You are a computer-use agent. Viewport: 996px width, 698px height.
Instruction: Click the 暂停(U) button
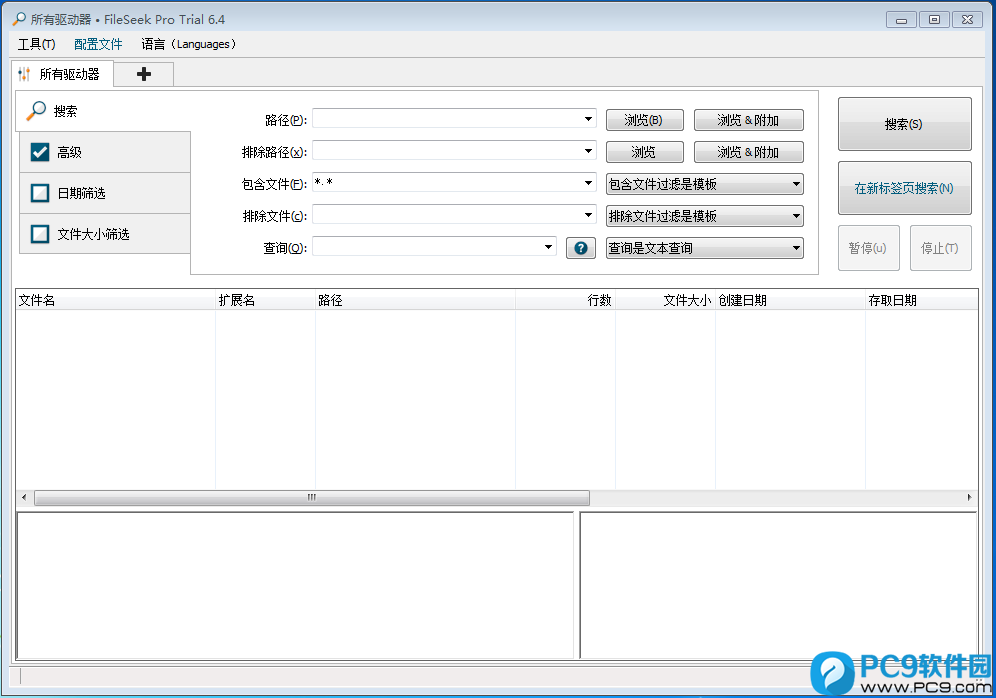point(868,248)
